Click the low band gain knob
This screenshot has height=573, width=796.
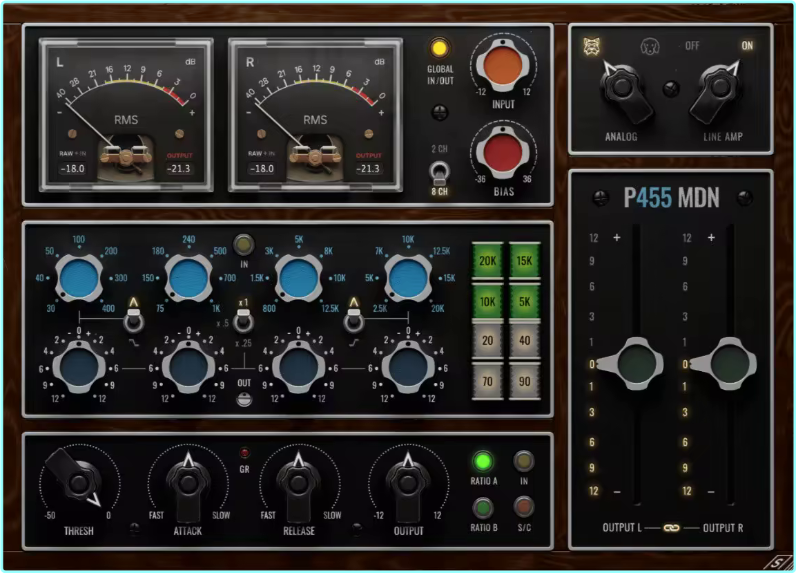coord(79,367)
